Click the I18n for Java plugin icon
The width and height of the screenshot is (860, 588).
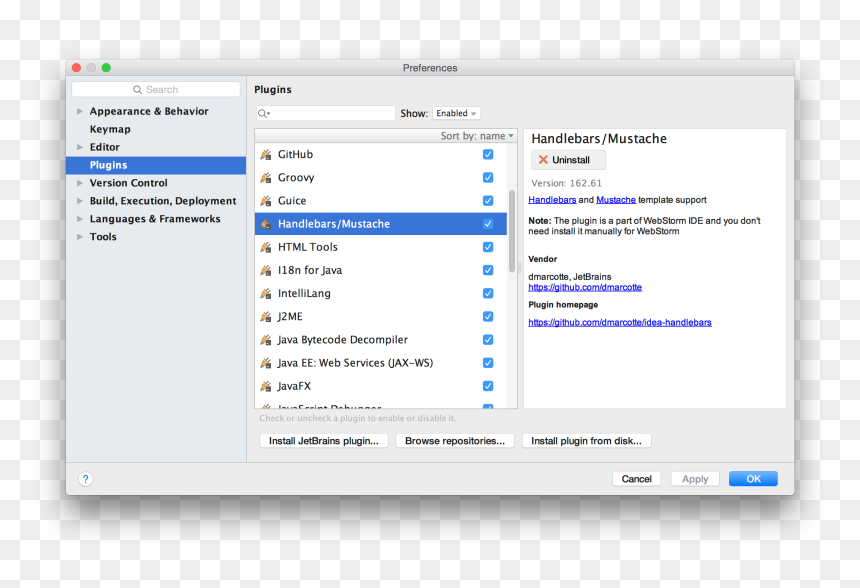point(266,270)
